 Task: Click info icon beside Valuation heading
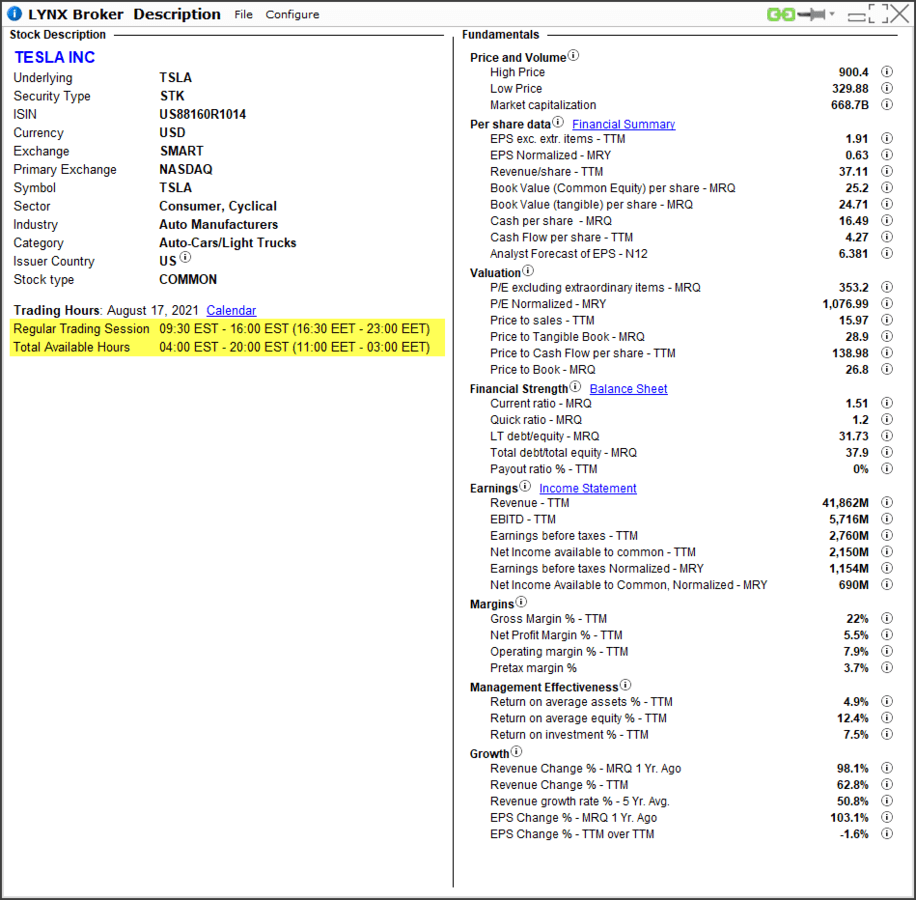[528, 271]
